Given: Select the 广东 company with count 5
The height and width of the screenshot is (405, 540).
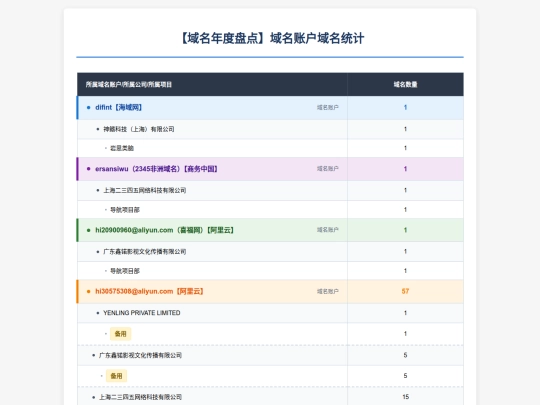Looking at the screenshot, I should point(140,355).
